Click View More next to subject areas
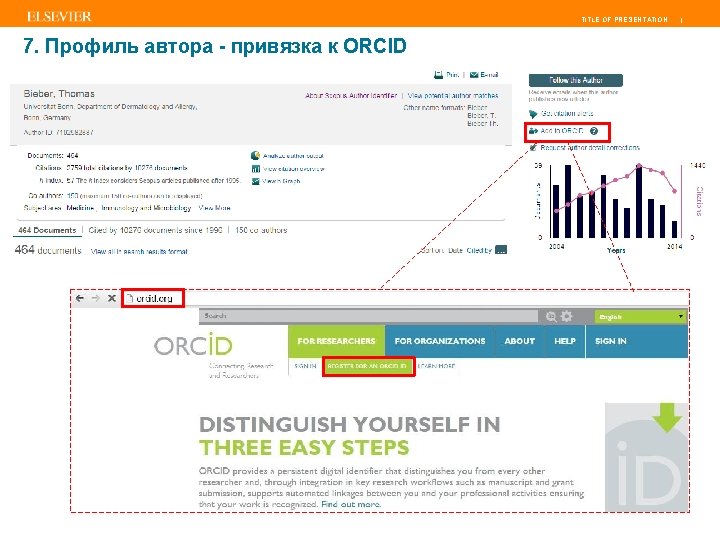This screenshot has height=540, width=720. pyautogui.click(x=214, y=208)
